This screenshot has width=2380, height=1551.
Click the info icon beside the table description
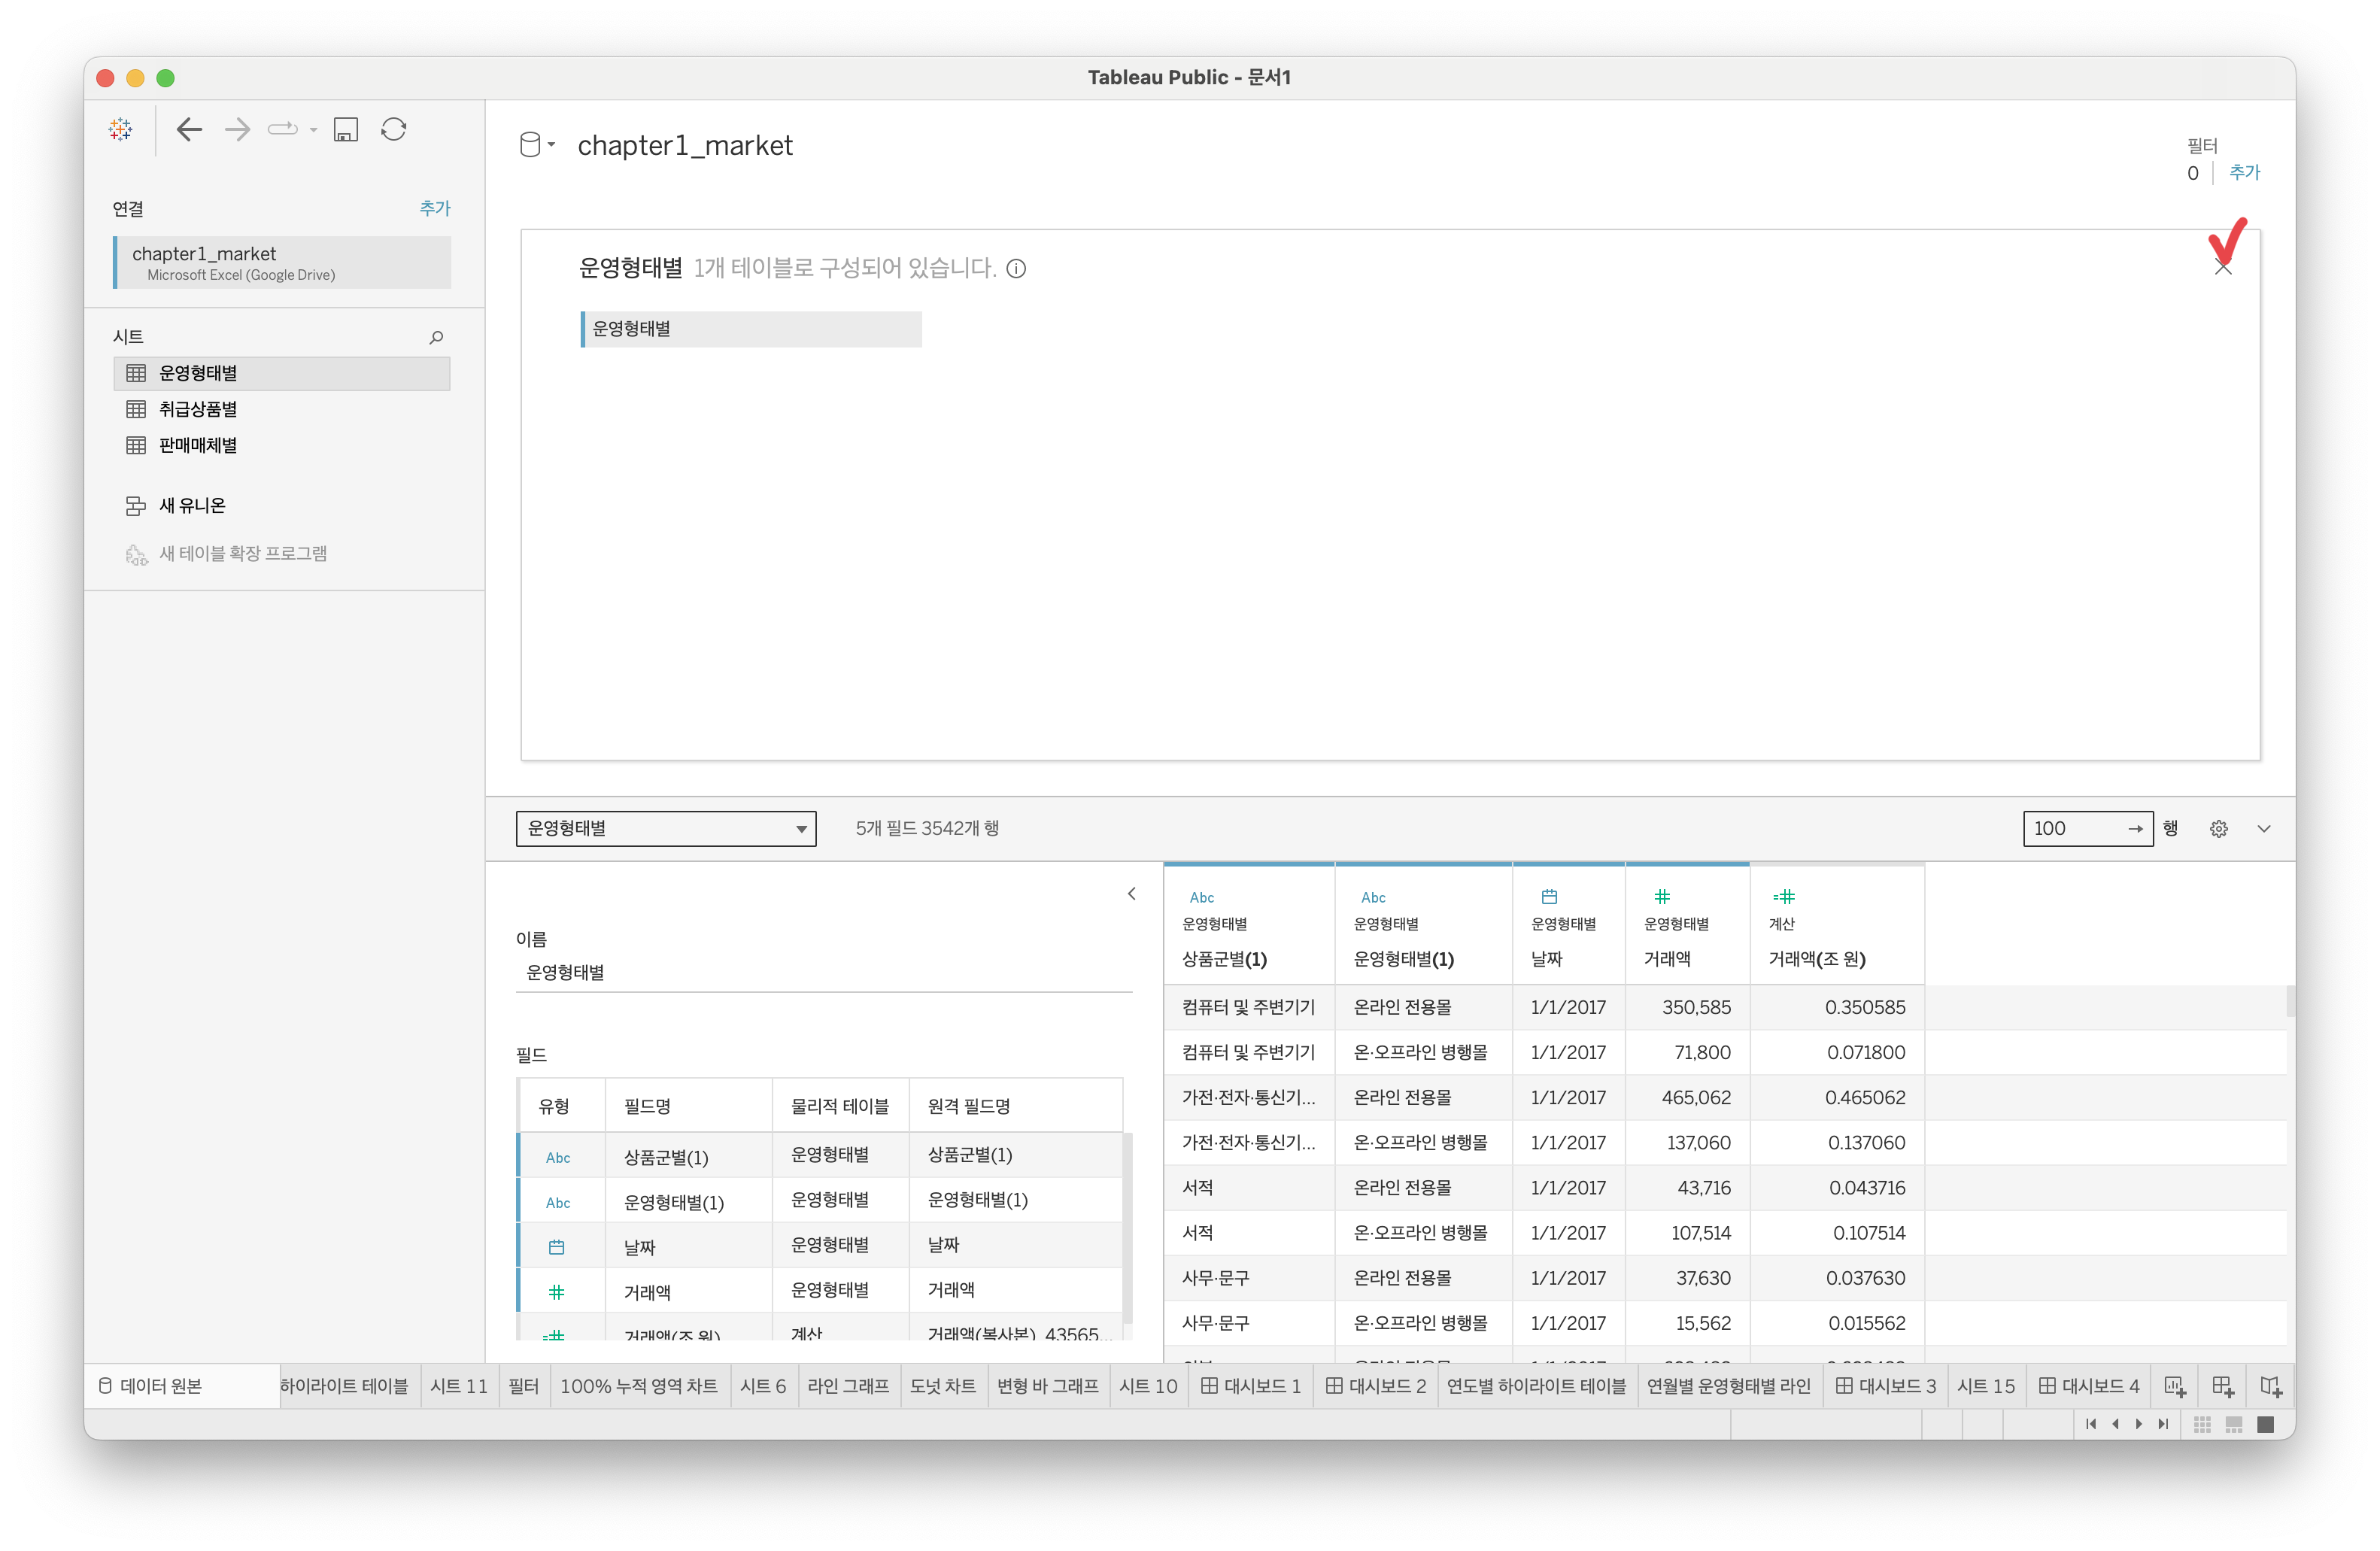click(1016, 269)
